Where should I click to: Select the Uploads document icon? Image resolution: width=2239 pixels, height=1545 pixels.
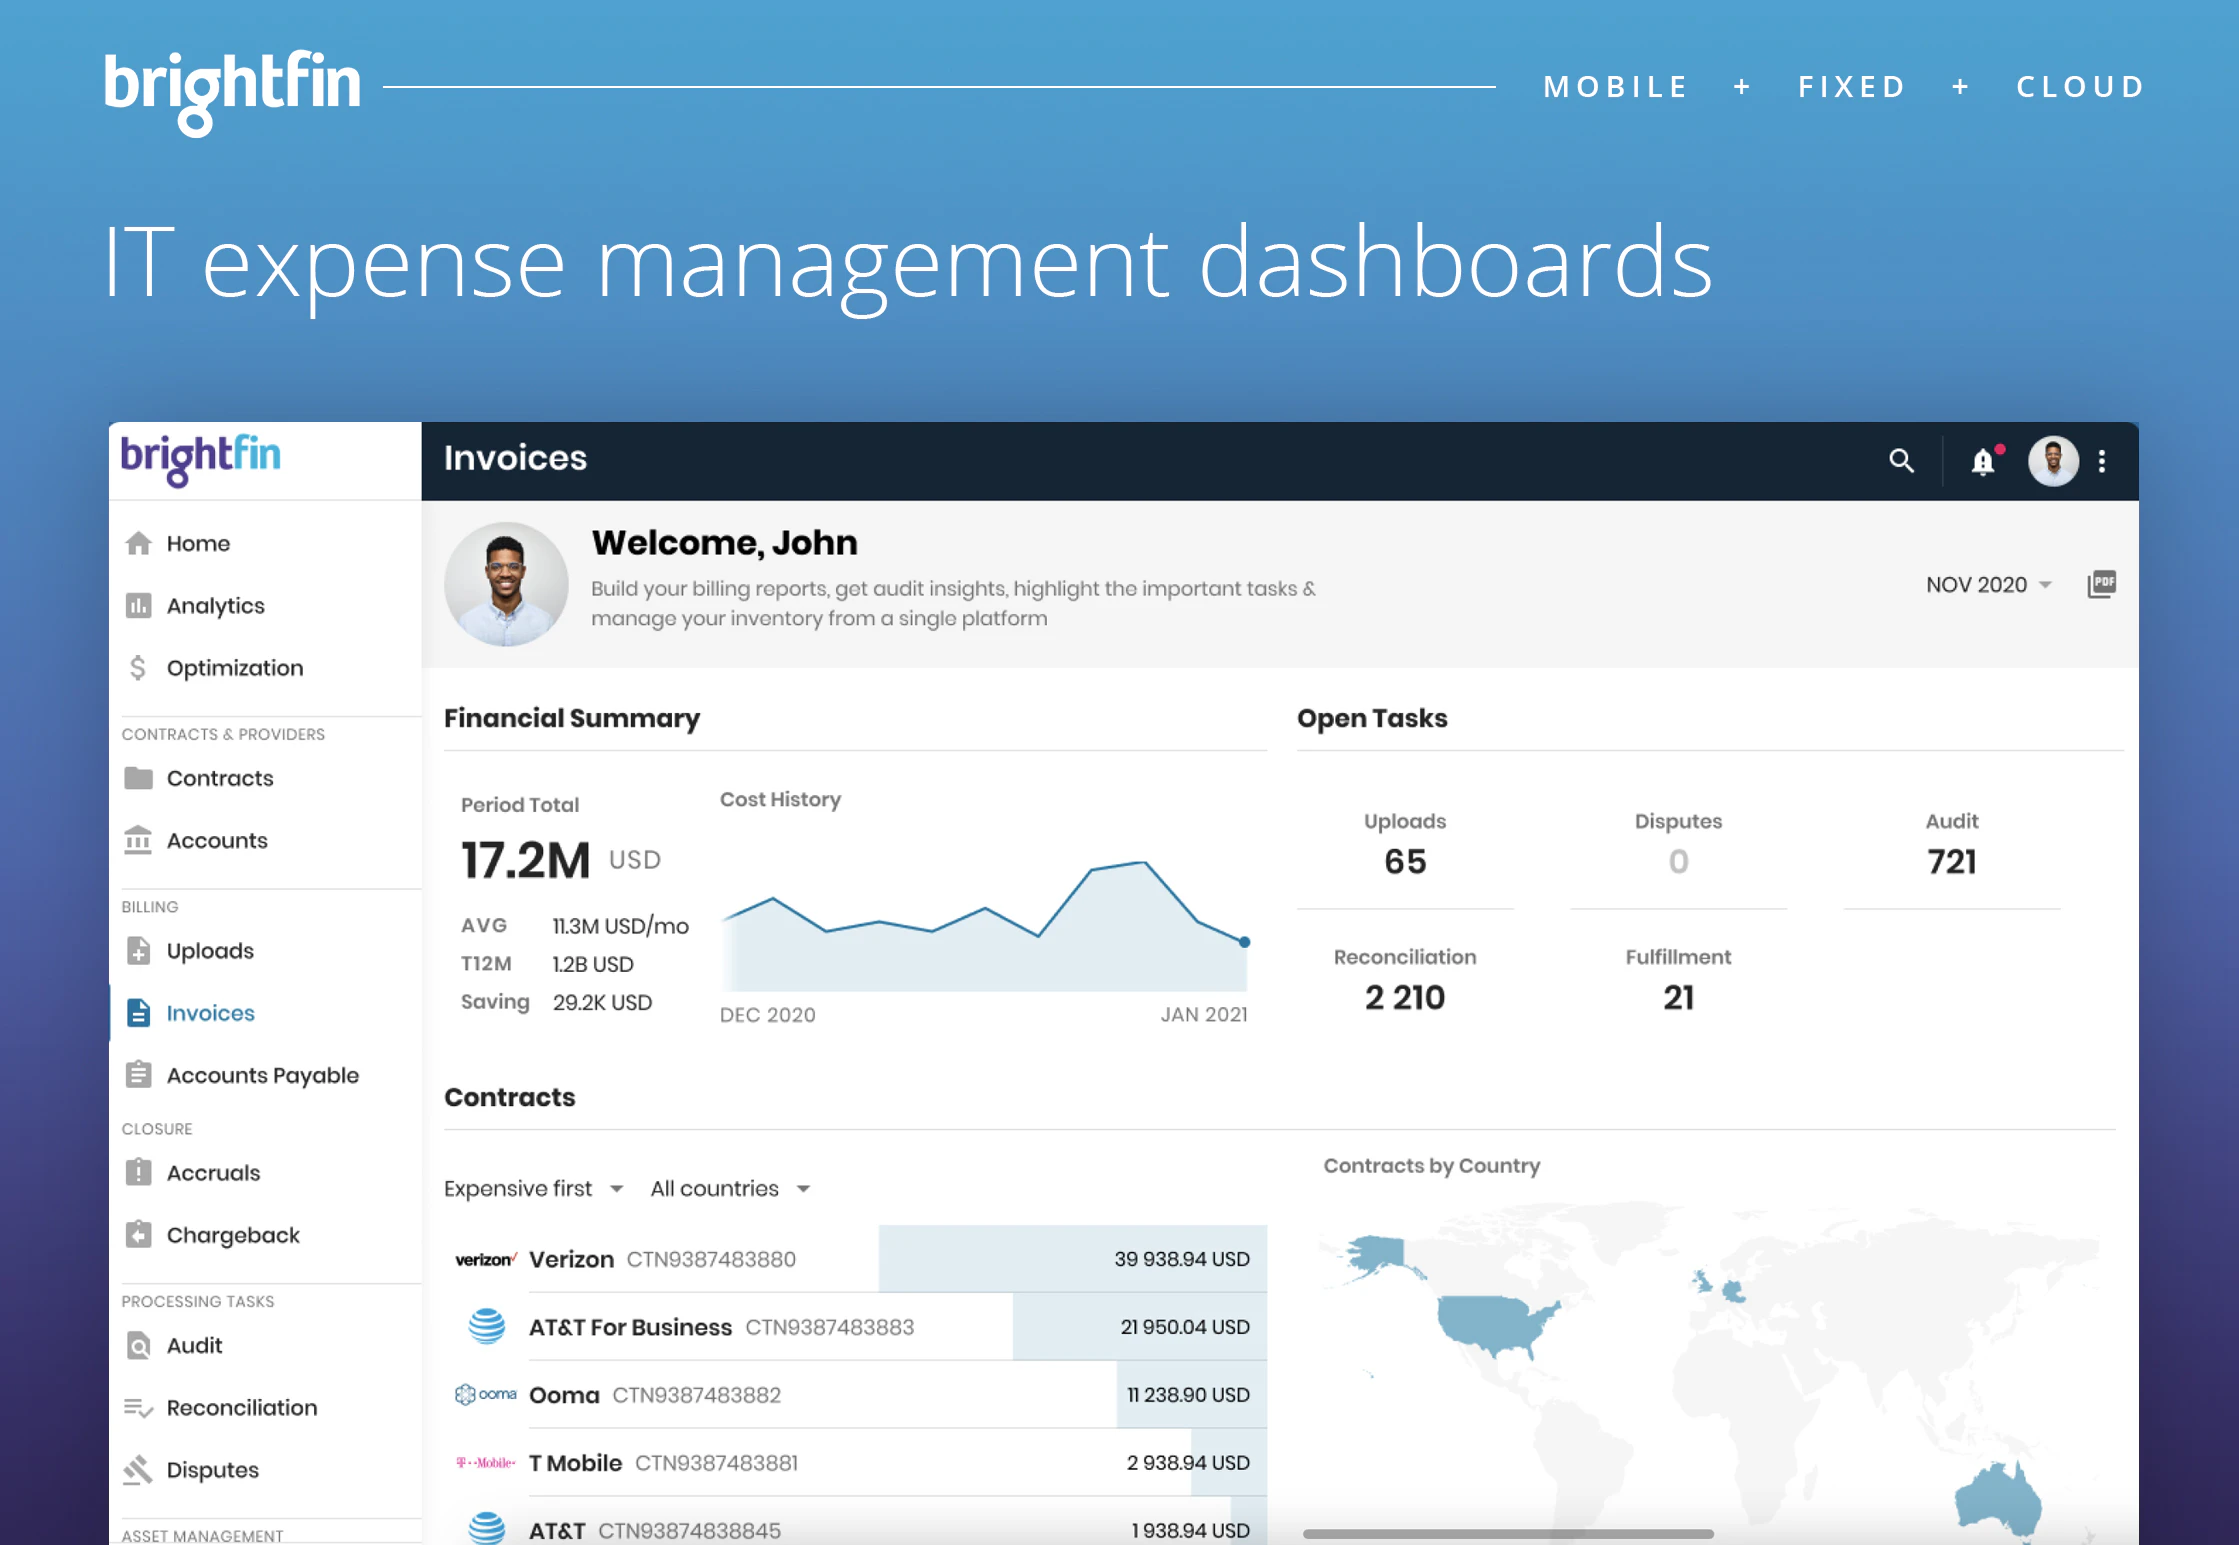[139, 951]
